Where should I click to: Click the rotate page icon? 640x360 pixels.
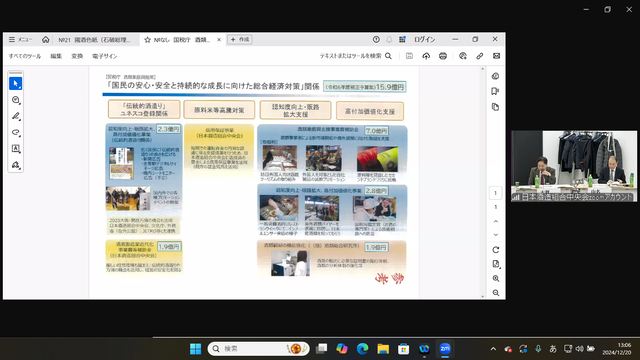[x=496, y=250]
